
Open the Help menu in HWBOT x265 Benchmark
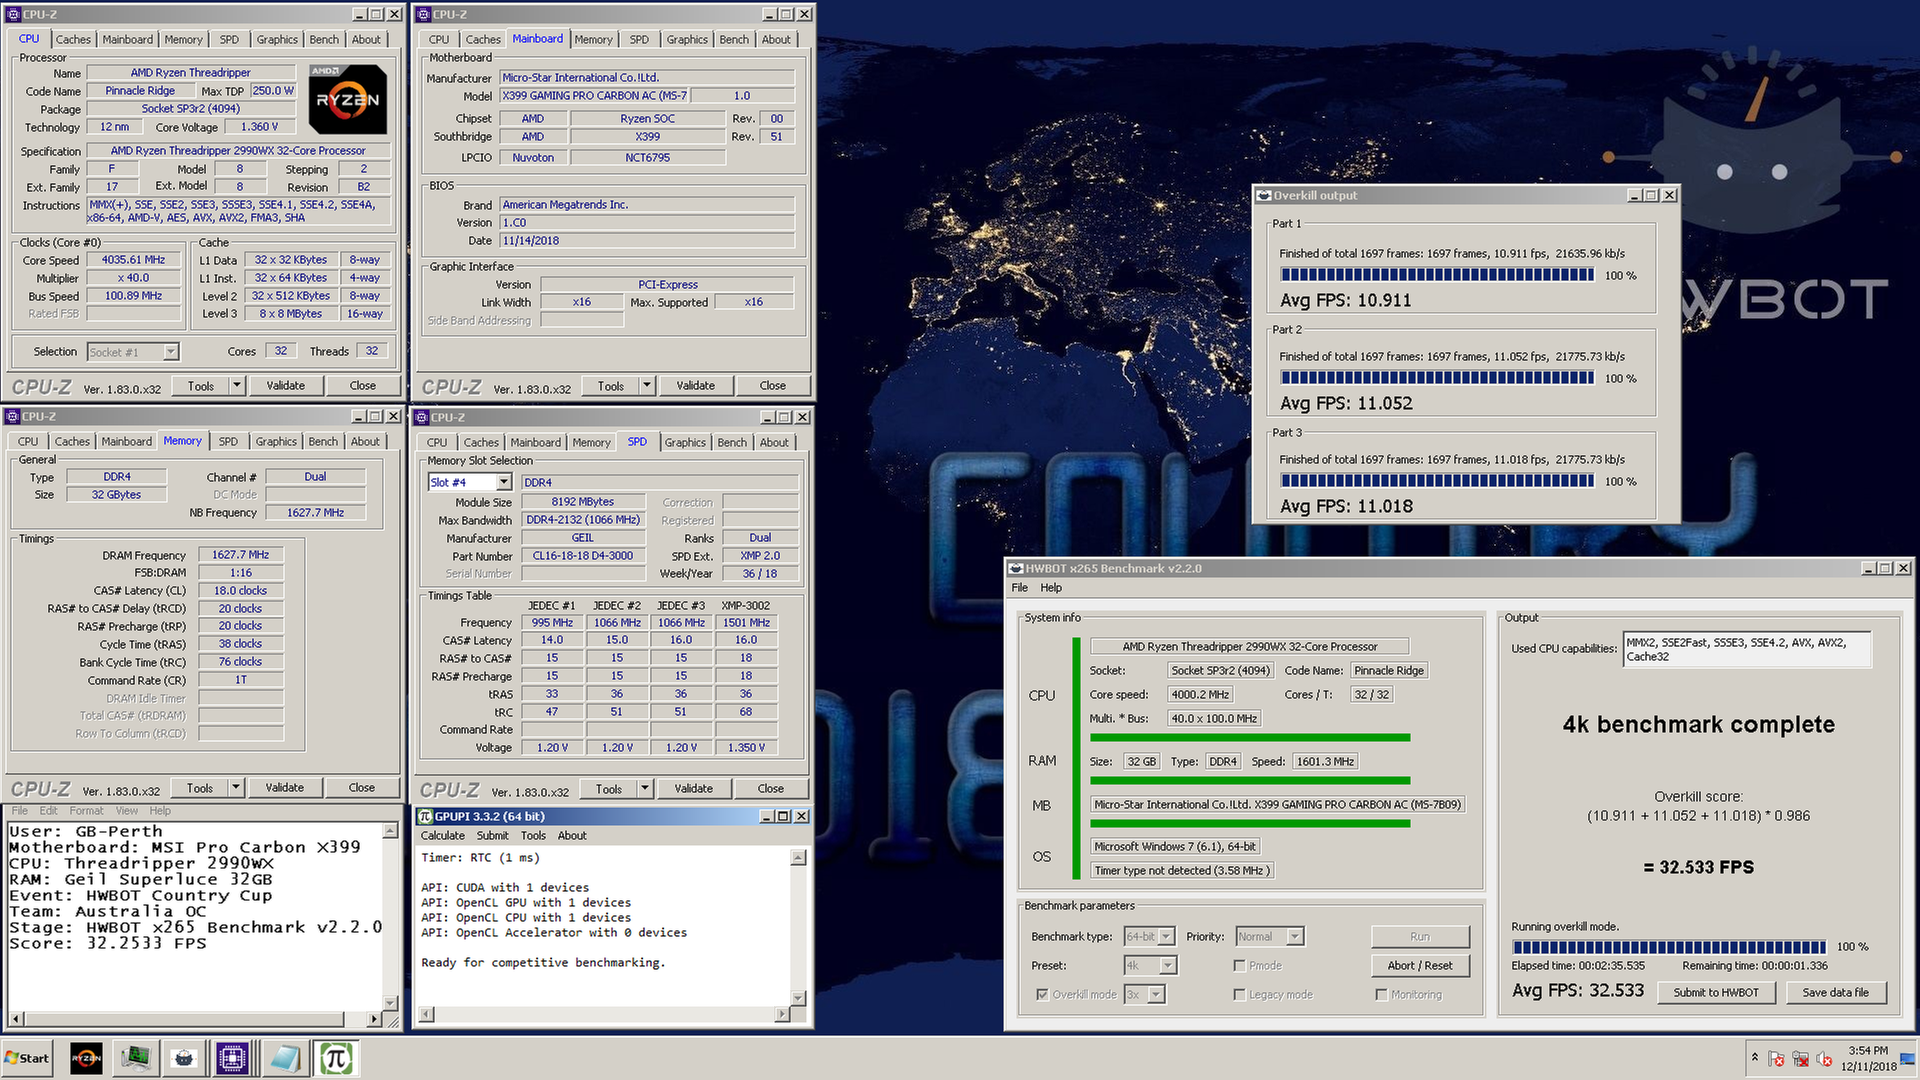pos(1050,587)
